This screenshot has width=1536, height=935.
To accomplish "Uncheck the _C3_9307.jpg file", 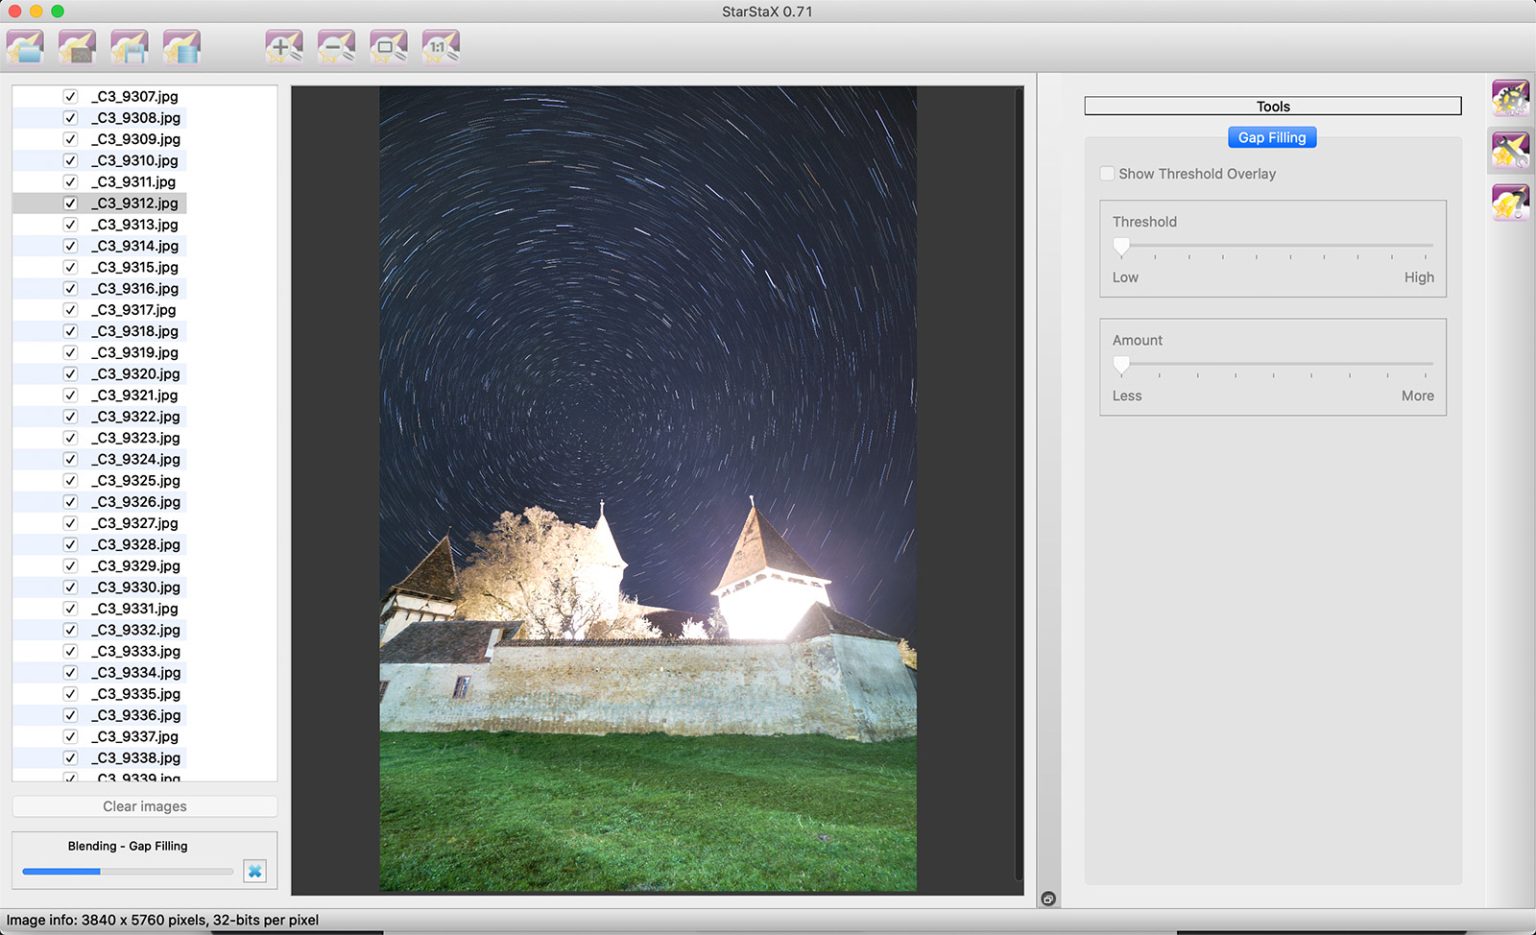I will [x=70, y=96].
